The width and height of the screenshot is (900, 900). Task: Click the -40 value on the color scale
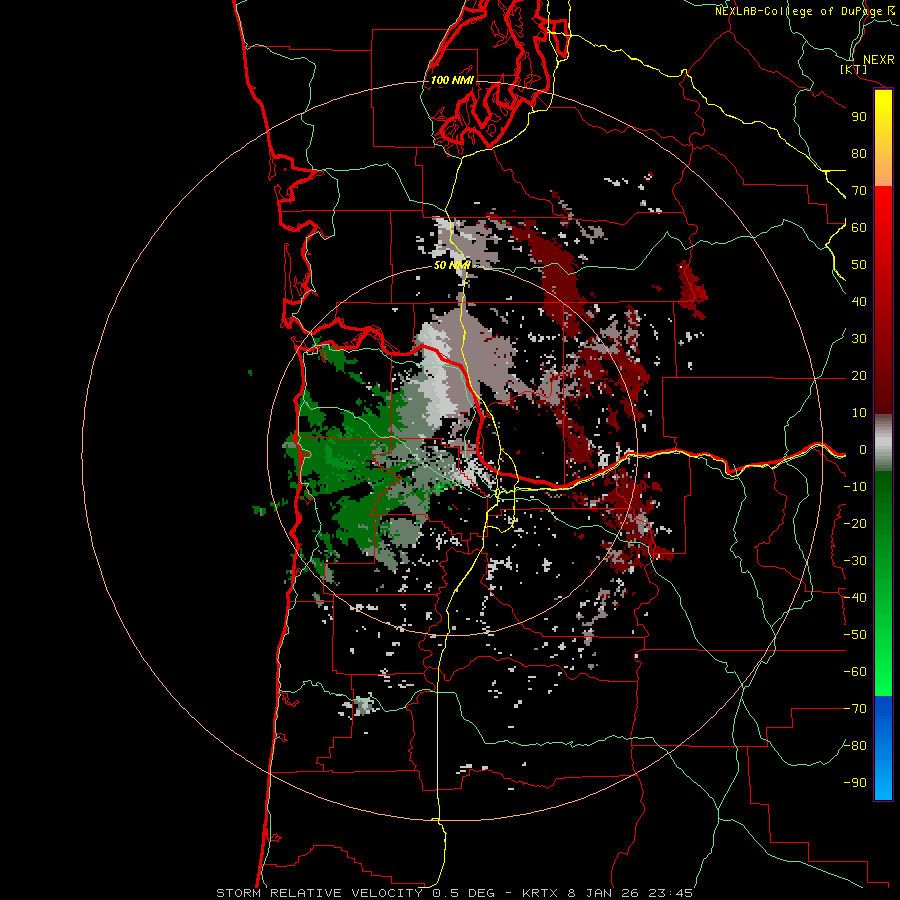tap(855, 598)
